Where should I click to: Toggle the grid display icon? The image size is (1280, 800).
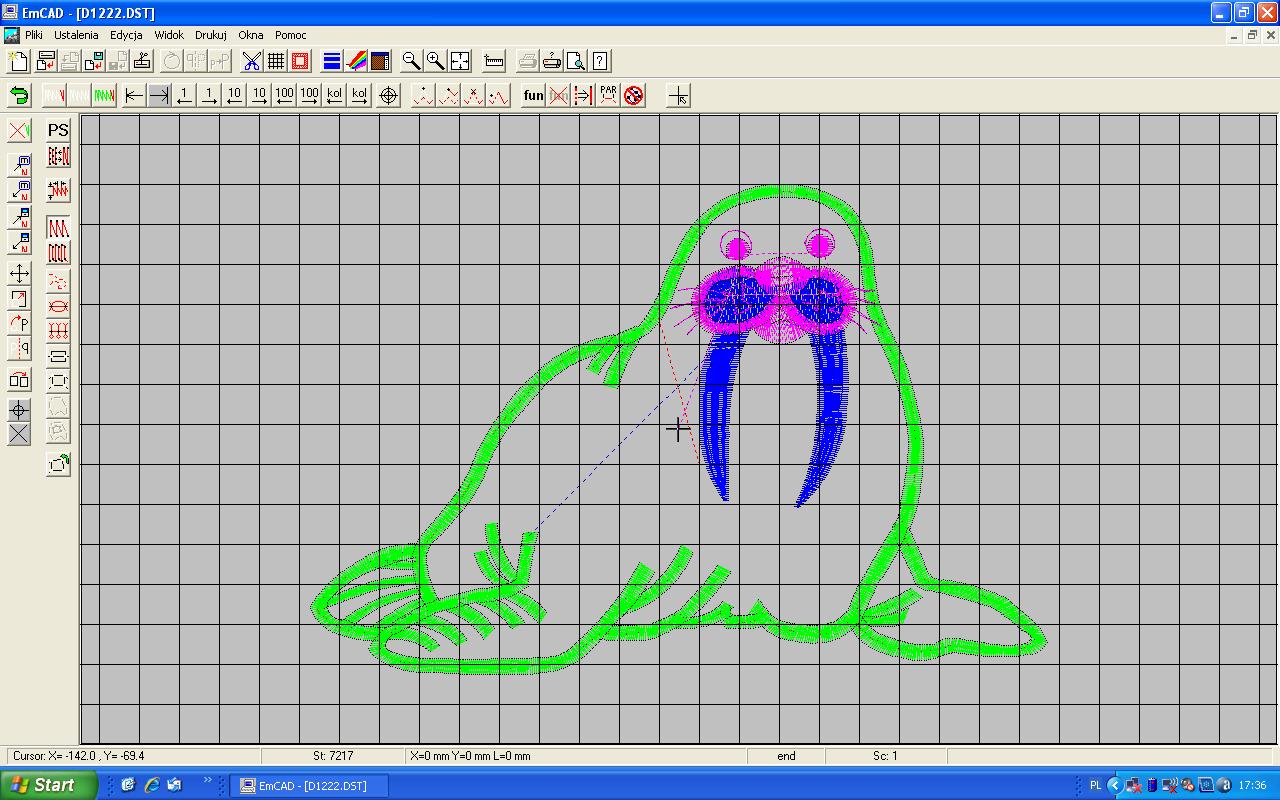tap(276, 61)
